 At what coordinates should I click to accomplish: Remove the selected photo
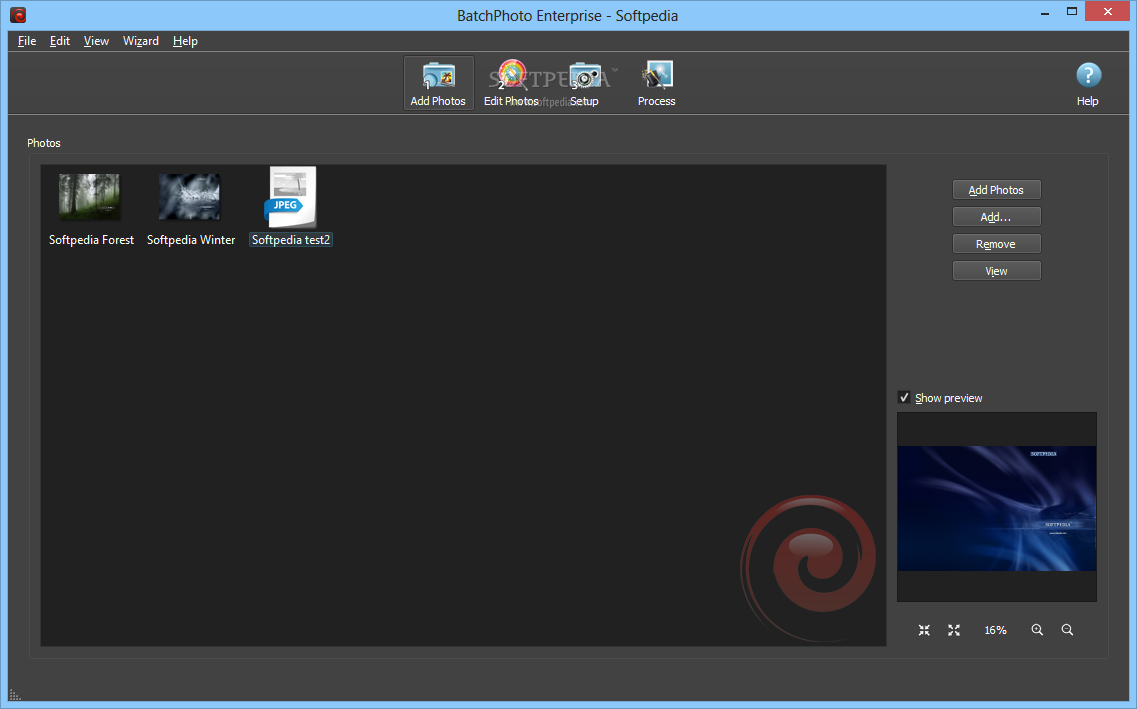click(x=996, y=244)
